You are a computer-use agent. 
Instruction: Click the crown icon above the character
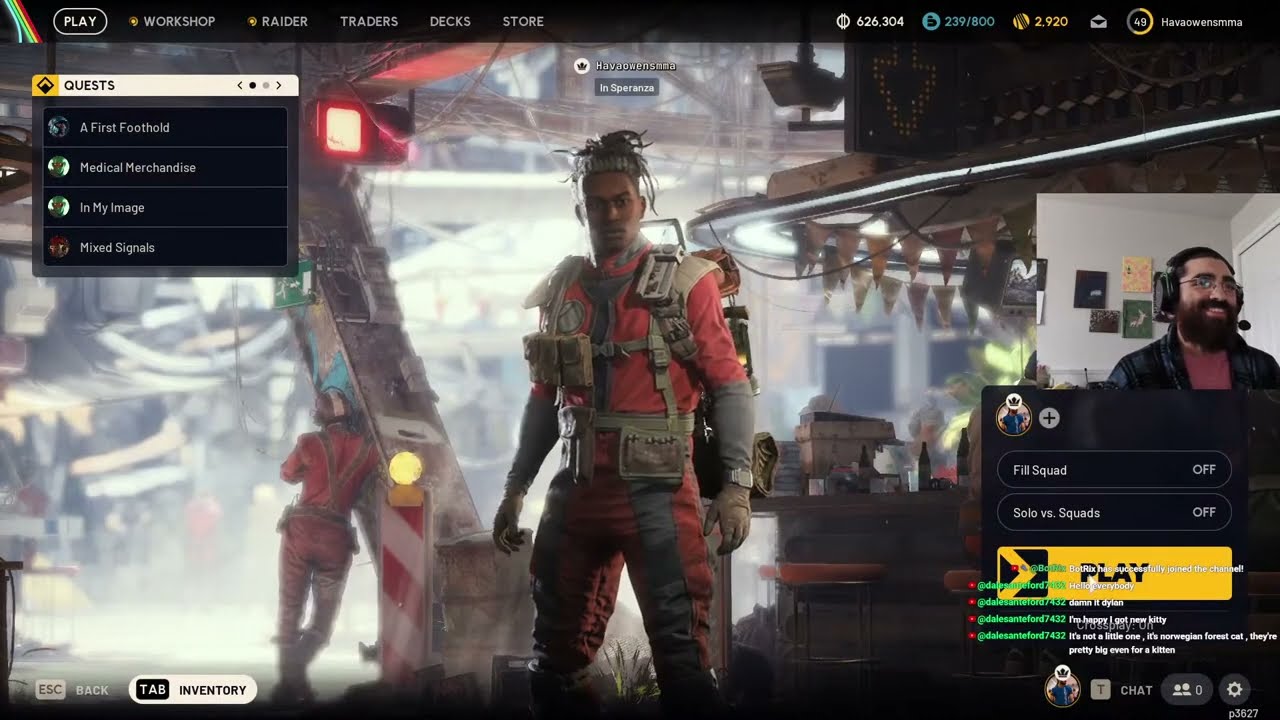[581, 66]
